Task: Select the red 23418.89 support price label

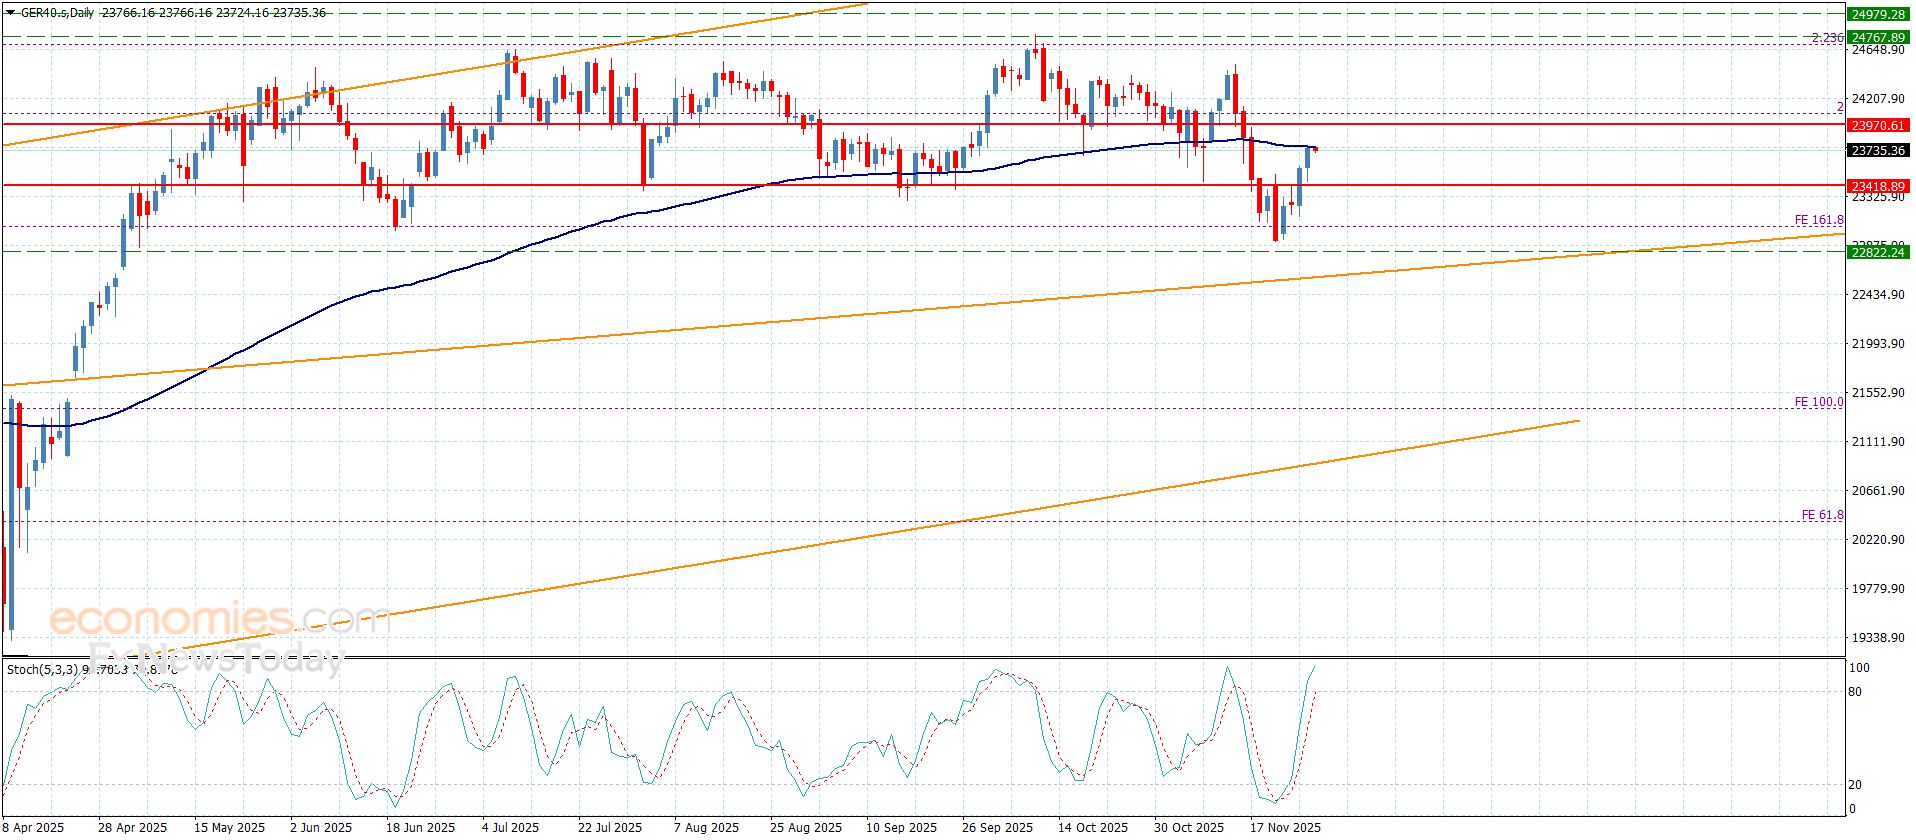Action: (1879, 186)
